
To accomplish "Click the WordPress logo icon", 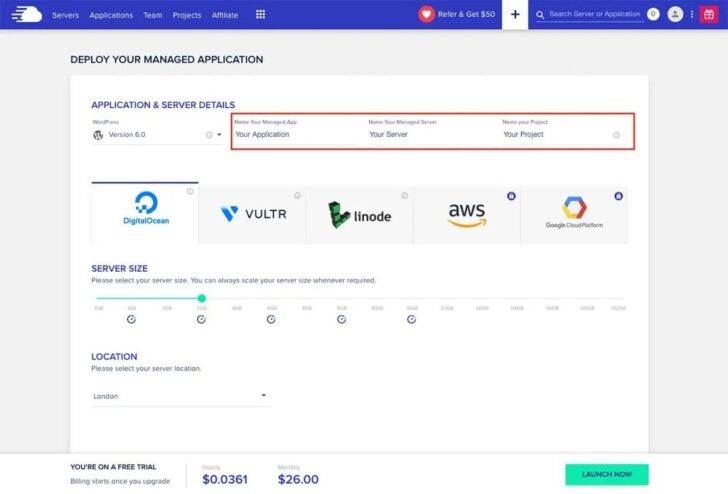I will click(98, 135).
